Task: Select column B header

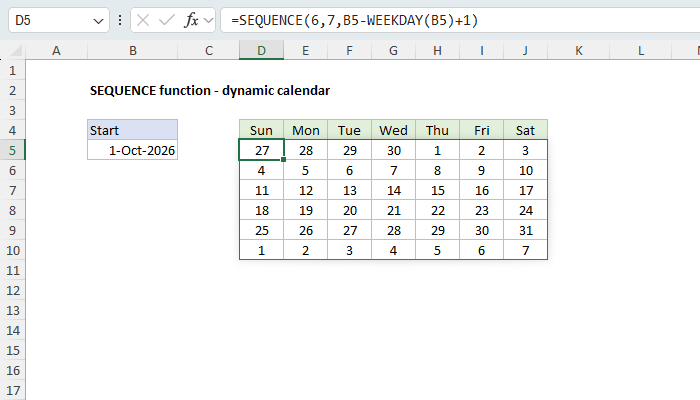Action: point(133,50)
